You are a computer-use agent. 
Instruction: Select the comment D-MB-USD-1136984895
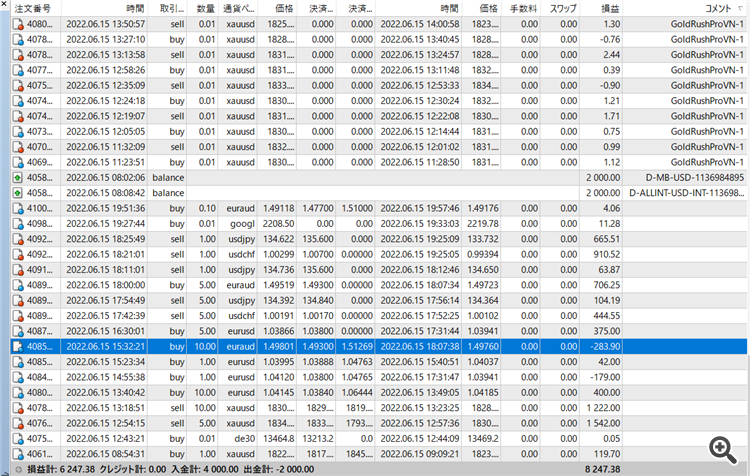(695, 177)
